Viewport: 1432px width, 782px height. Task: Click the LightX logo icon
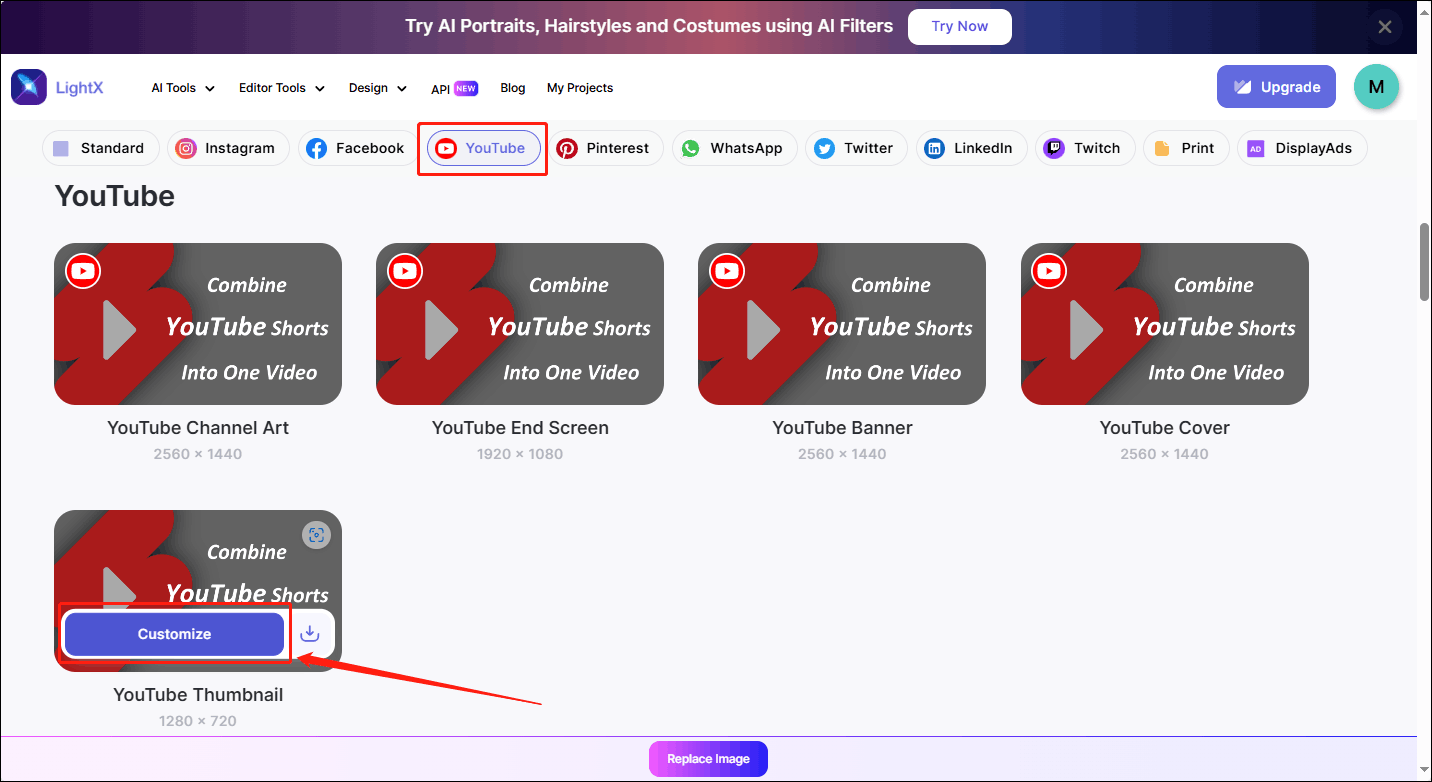[29, 87]
